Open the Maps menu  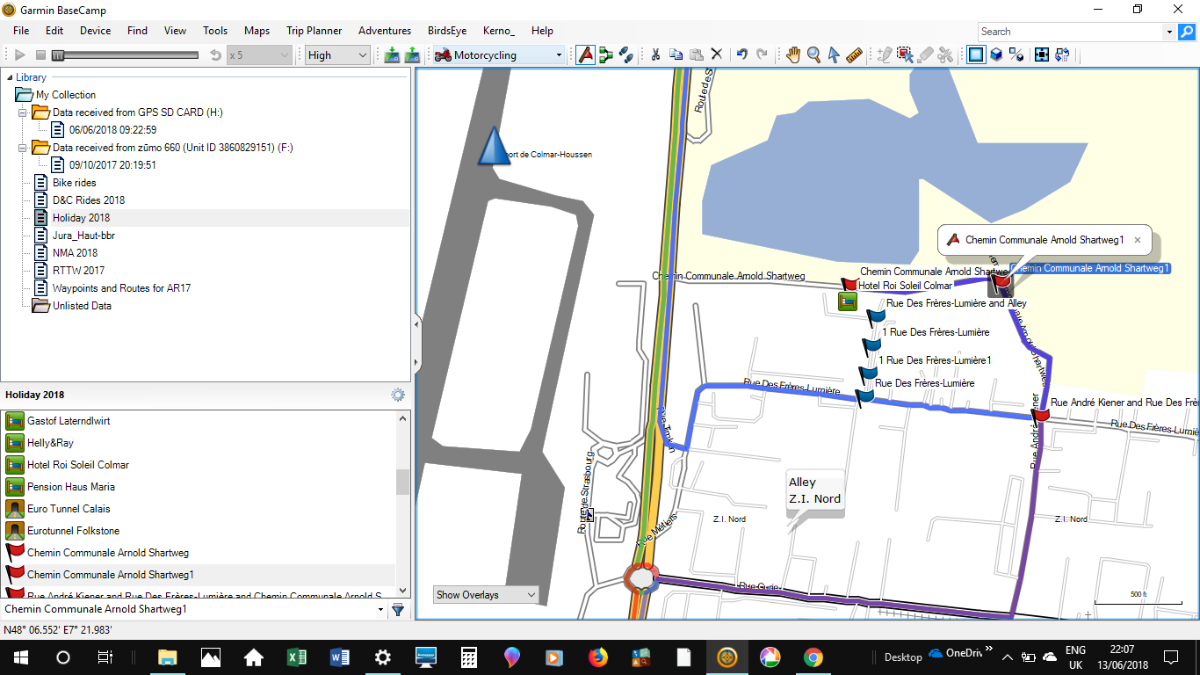[x=257, y=31]
